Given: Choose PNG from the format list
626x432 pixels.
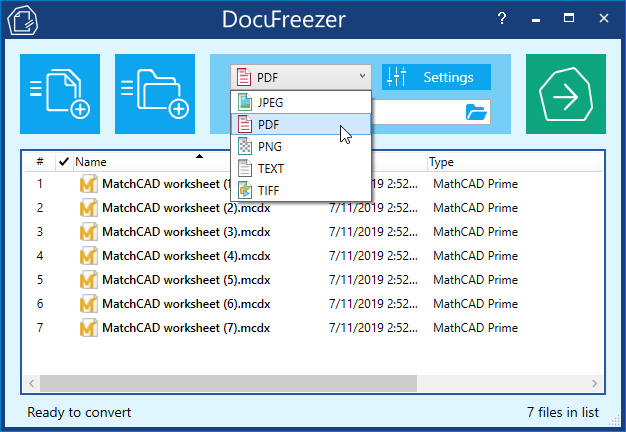Looking at the screenshot, I should [x=301, y=147].
